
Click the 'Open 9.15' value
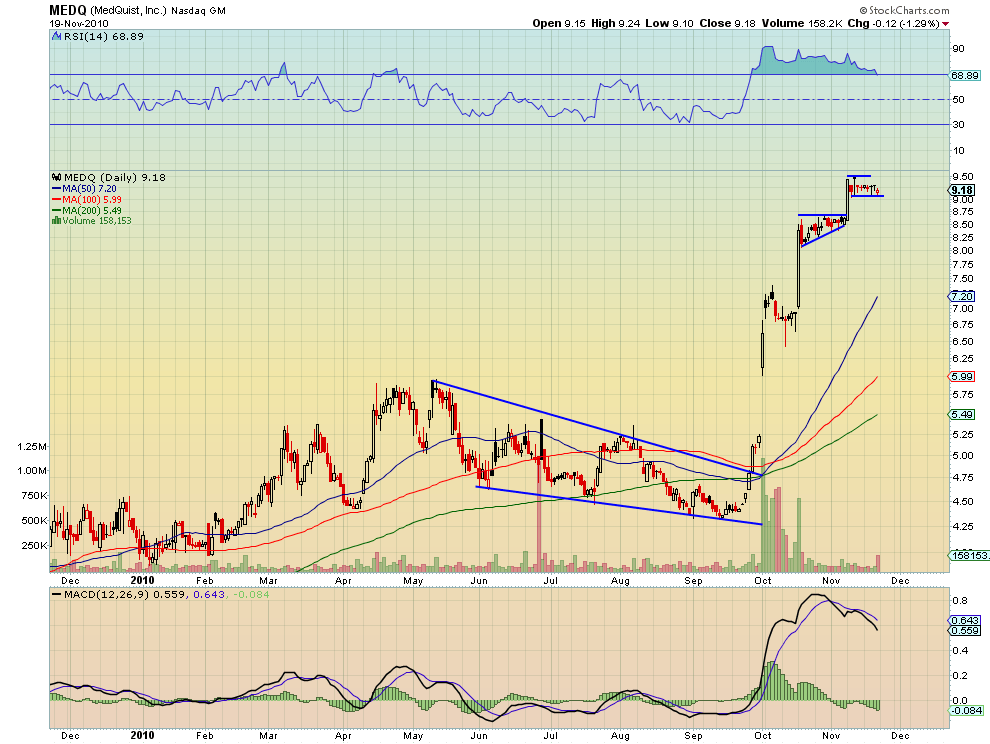pos(559,23)
